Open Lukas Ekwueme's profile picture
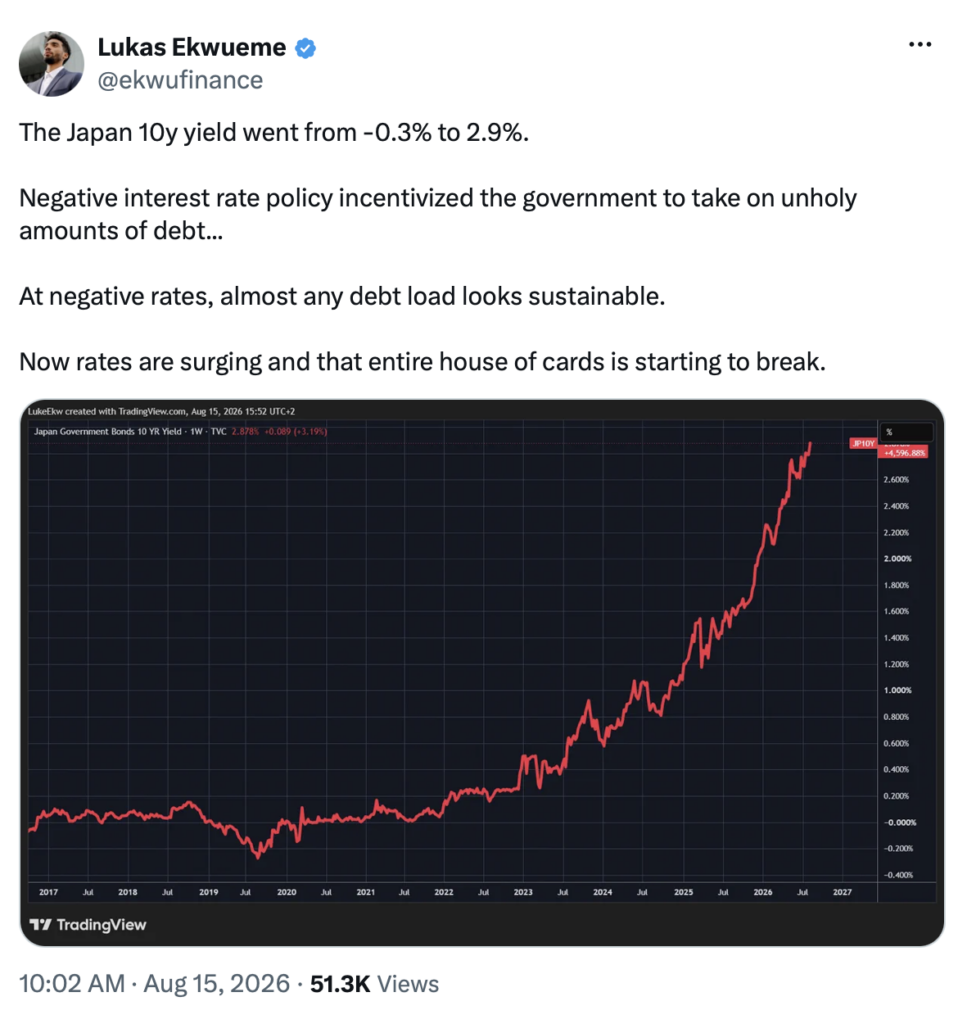958x1024 pixels. (52, 63)
